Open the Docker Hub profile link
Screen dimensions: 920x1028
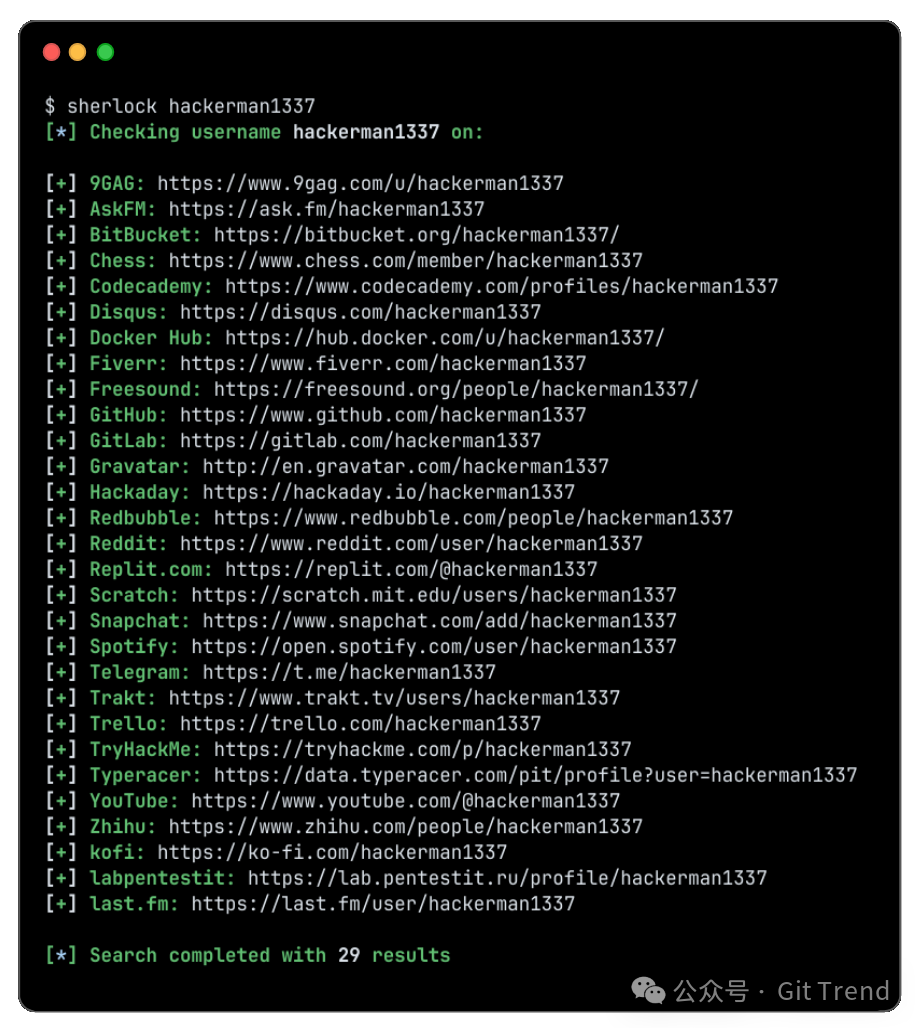coord(444,338)
